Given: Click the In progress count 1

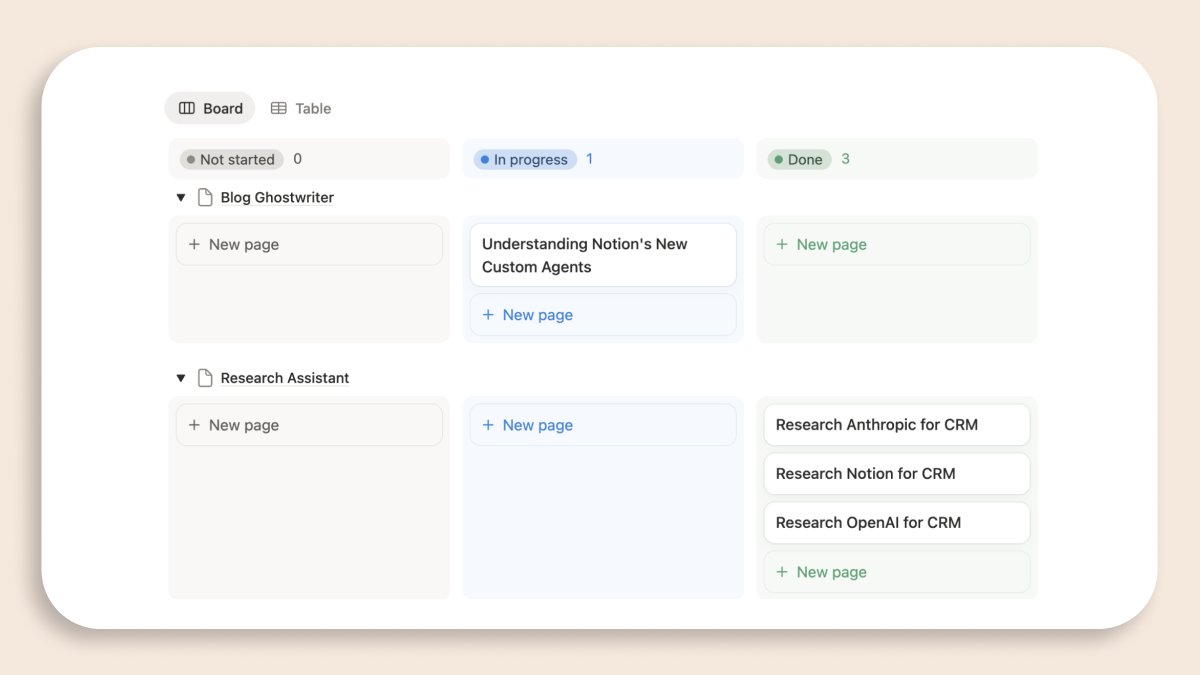Looking at the screenshot, I should 589,159.
